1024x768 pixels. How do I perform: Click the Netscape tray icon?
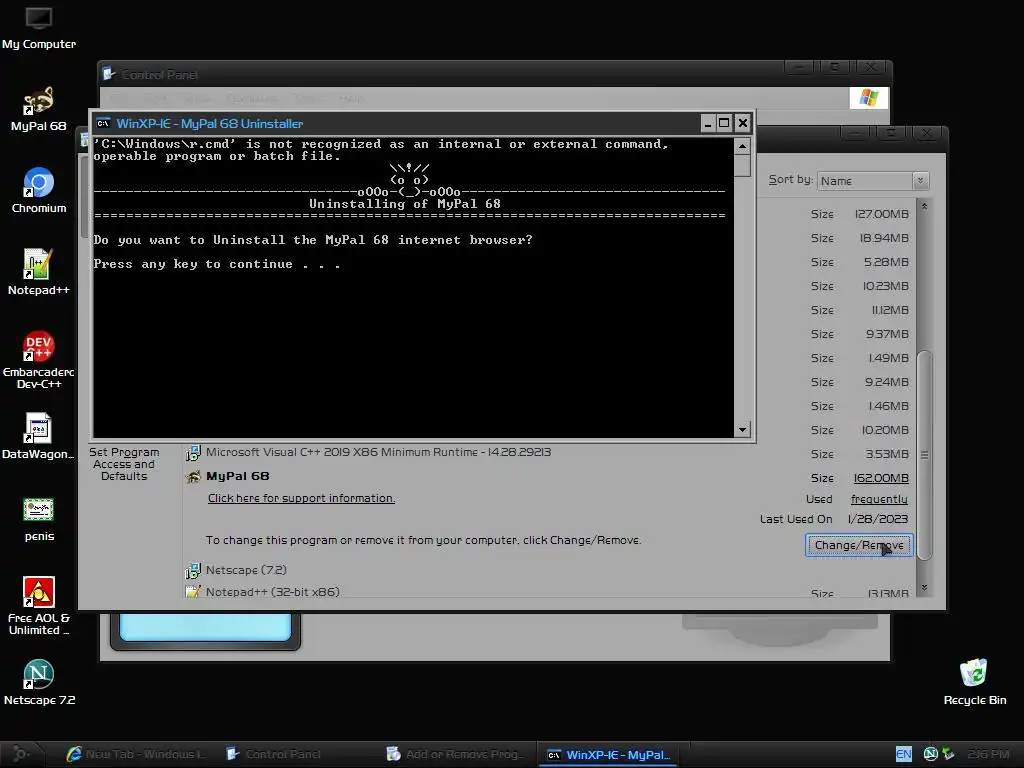click(931, 754)
